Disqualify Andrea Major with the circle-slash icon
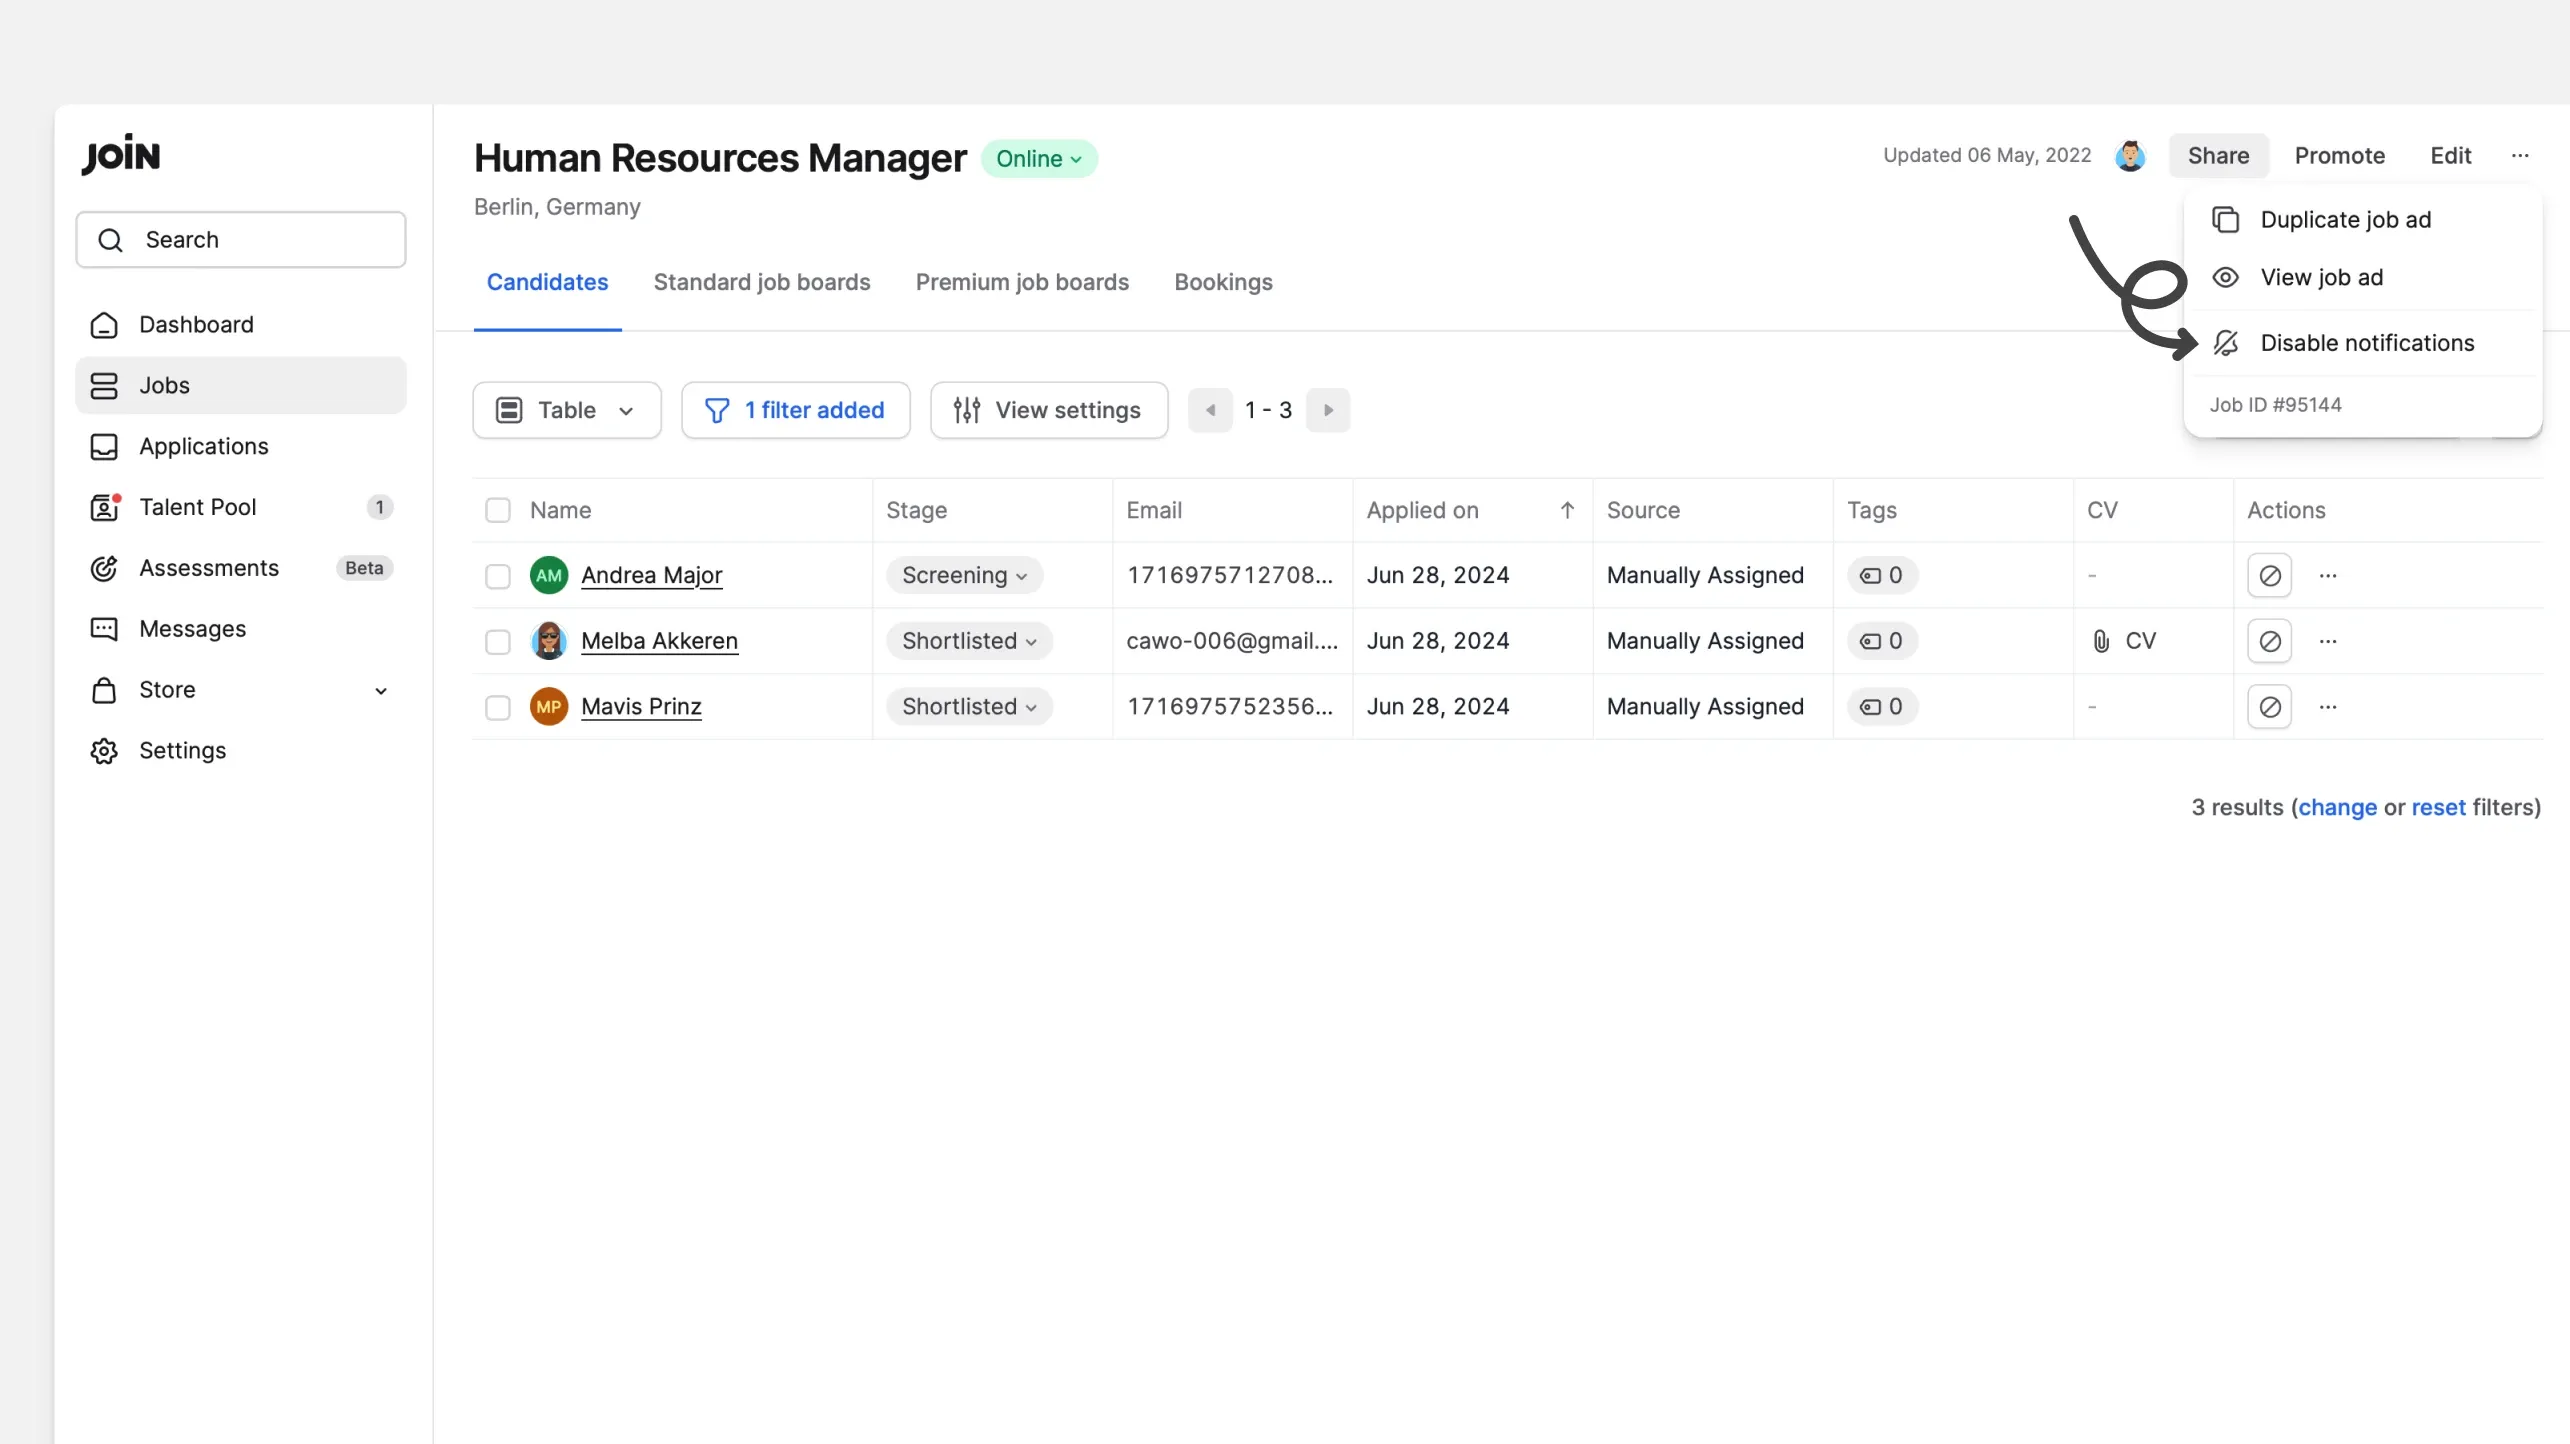Screen dimensions: 2570x1444 [2270, 576]
